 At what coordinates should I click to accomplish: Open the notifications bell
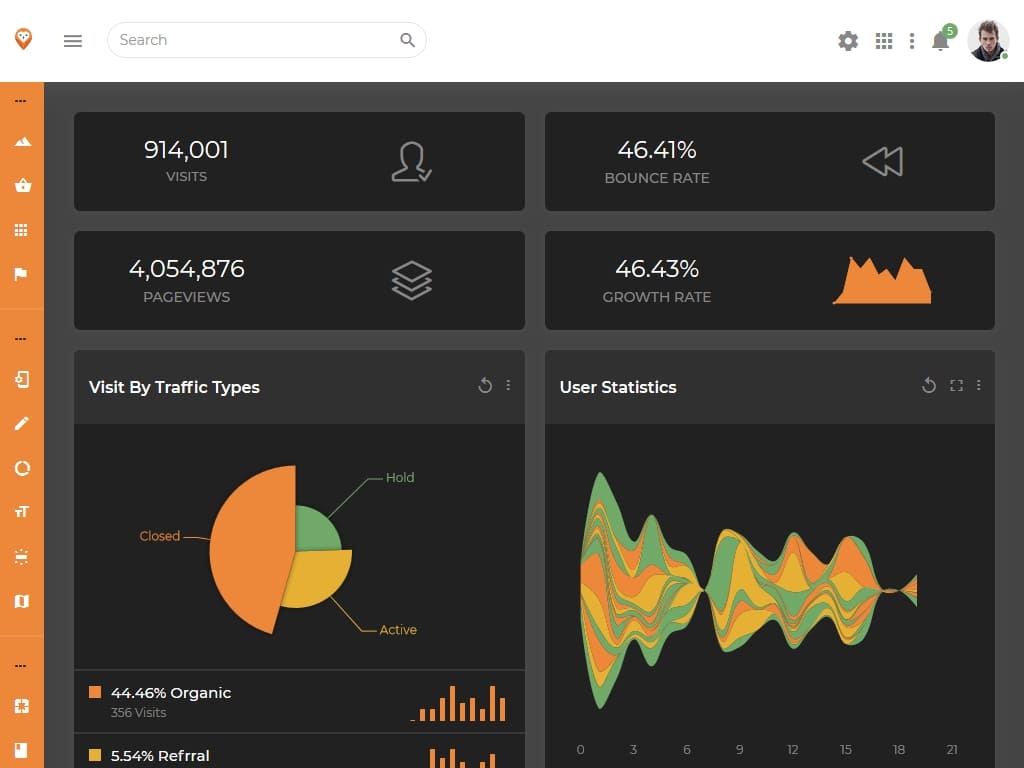coord(940,41)
